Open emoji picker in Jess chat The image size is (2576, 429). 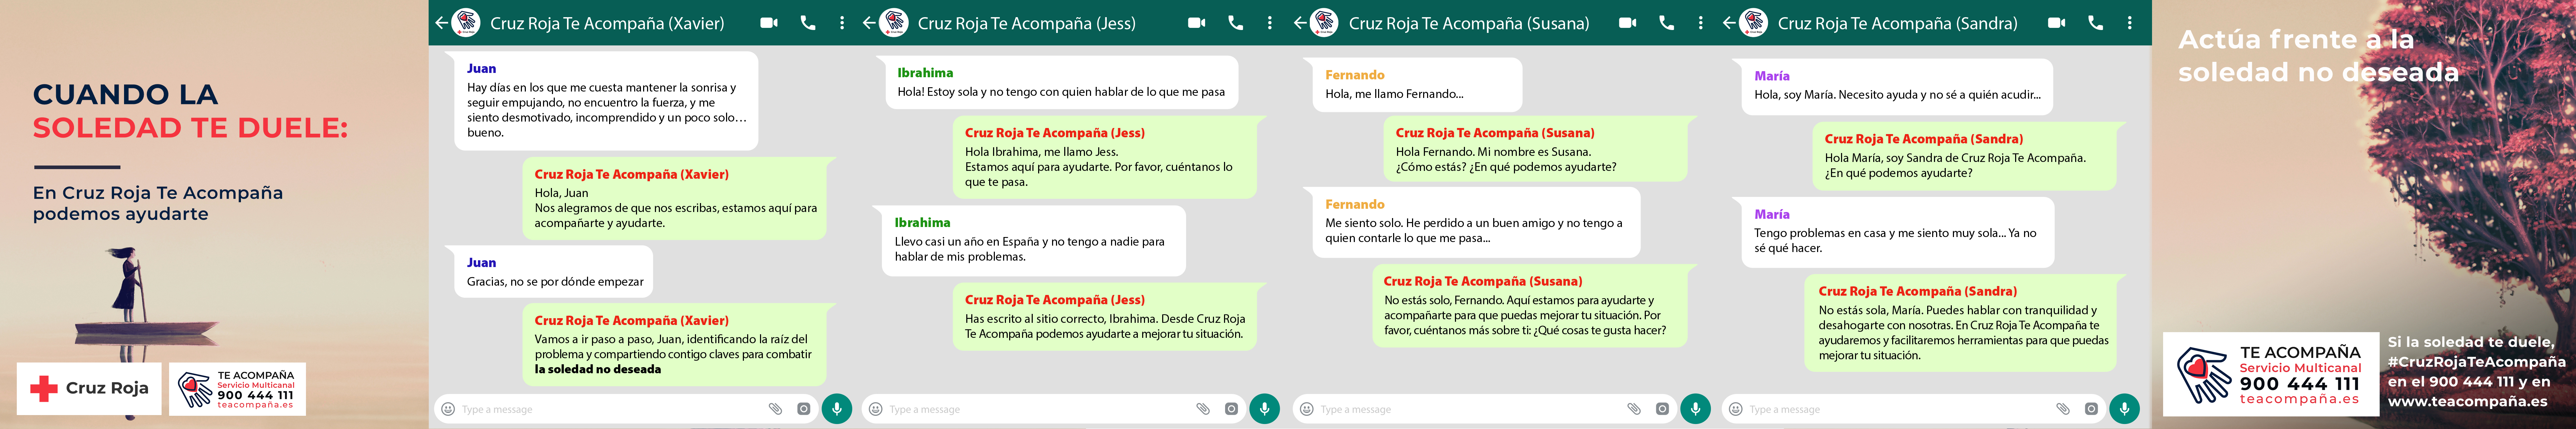pos(875,409)
